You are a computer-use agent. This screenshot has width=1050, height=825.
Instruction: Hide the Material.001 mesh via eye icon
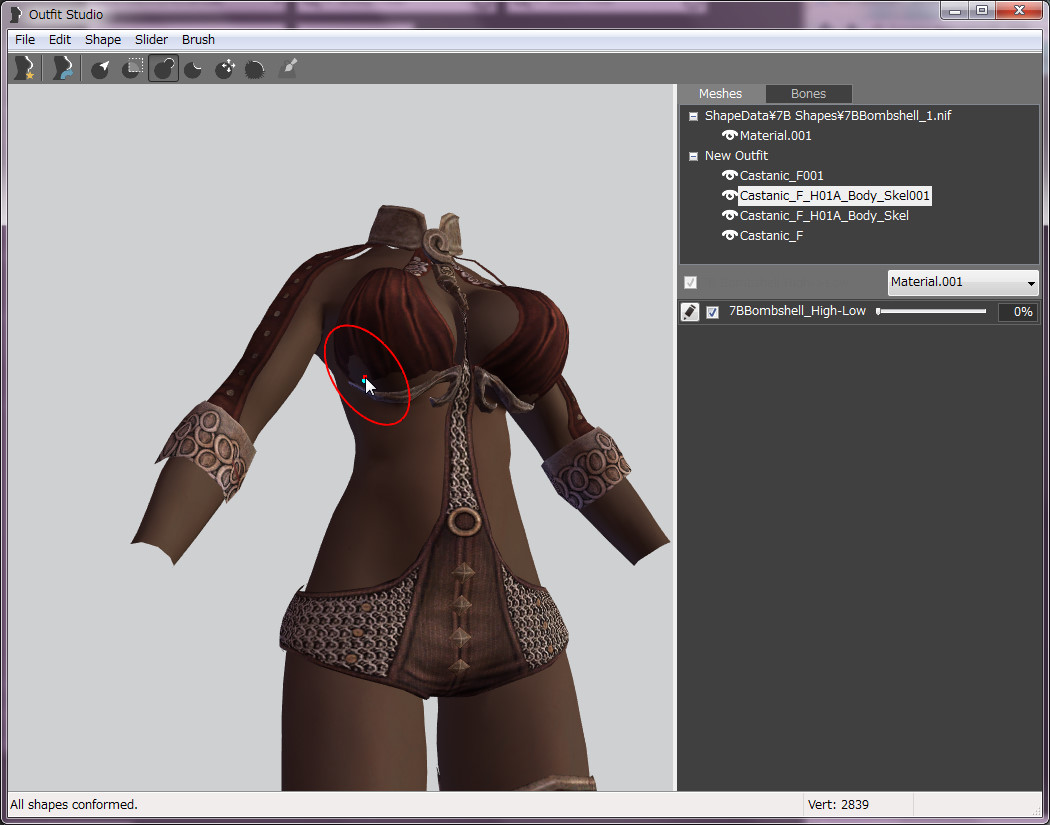pos(729,135)
